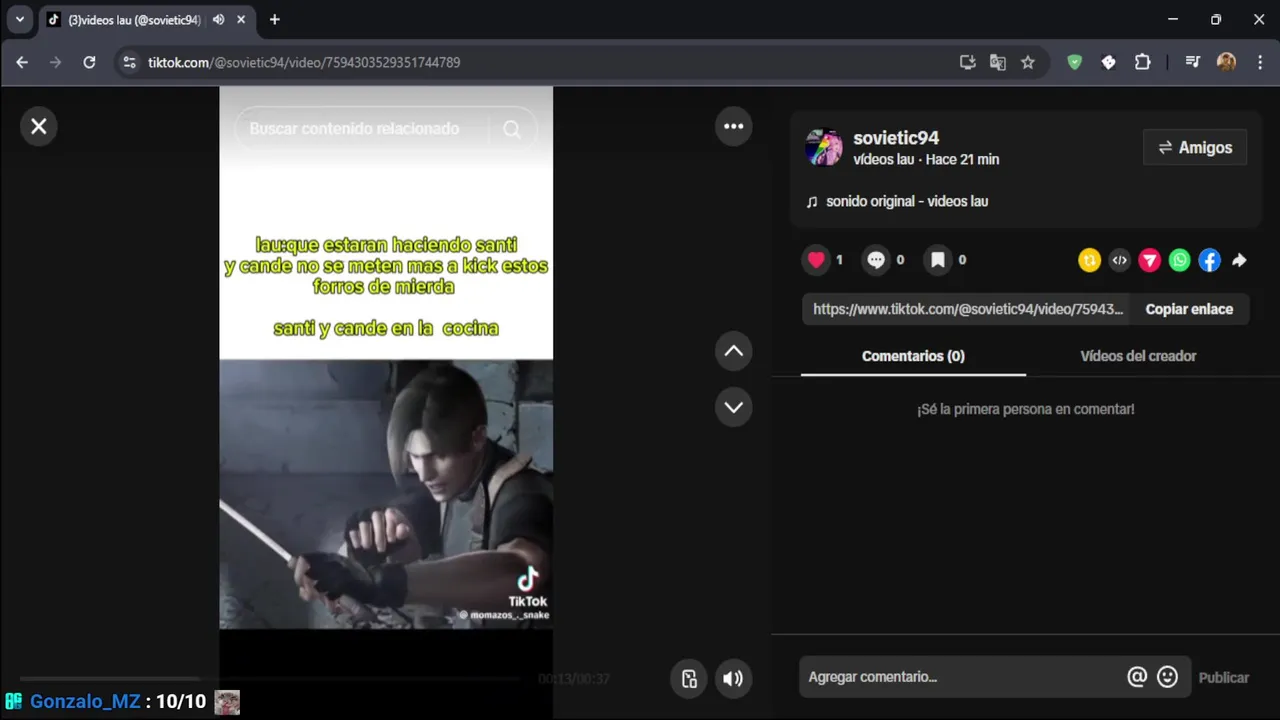Close the videos lau tab
The height and width of the screenshot is (720, 1280).
[x=241, y=19]
